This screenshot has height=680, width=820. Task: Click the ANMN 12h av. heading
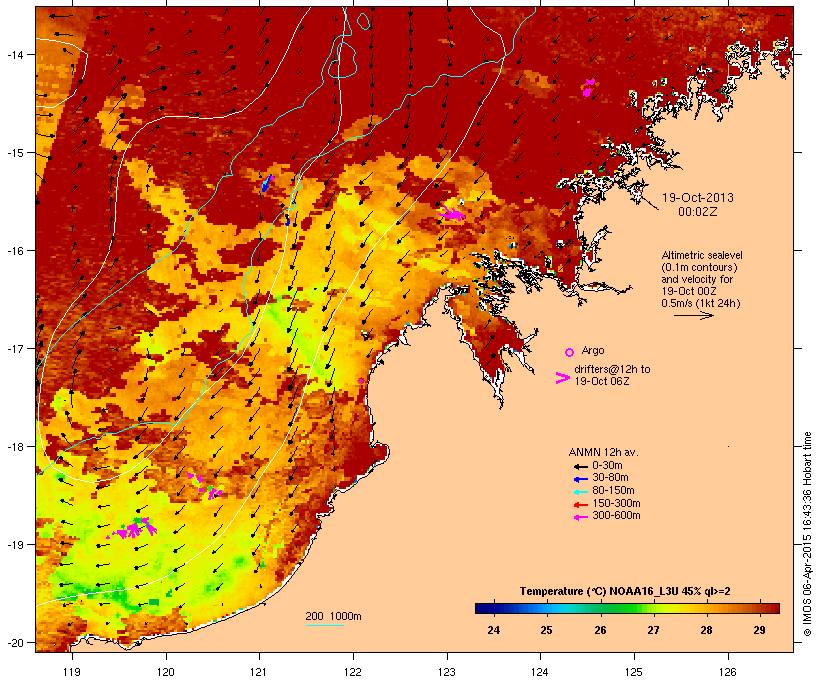[603, 452]
